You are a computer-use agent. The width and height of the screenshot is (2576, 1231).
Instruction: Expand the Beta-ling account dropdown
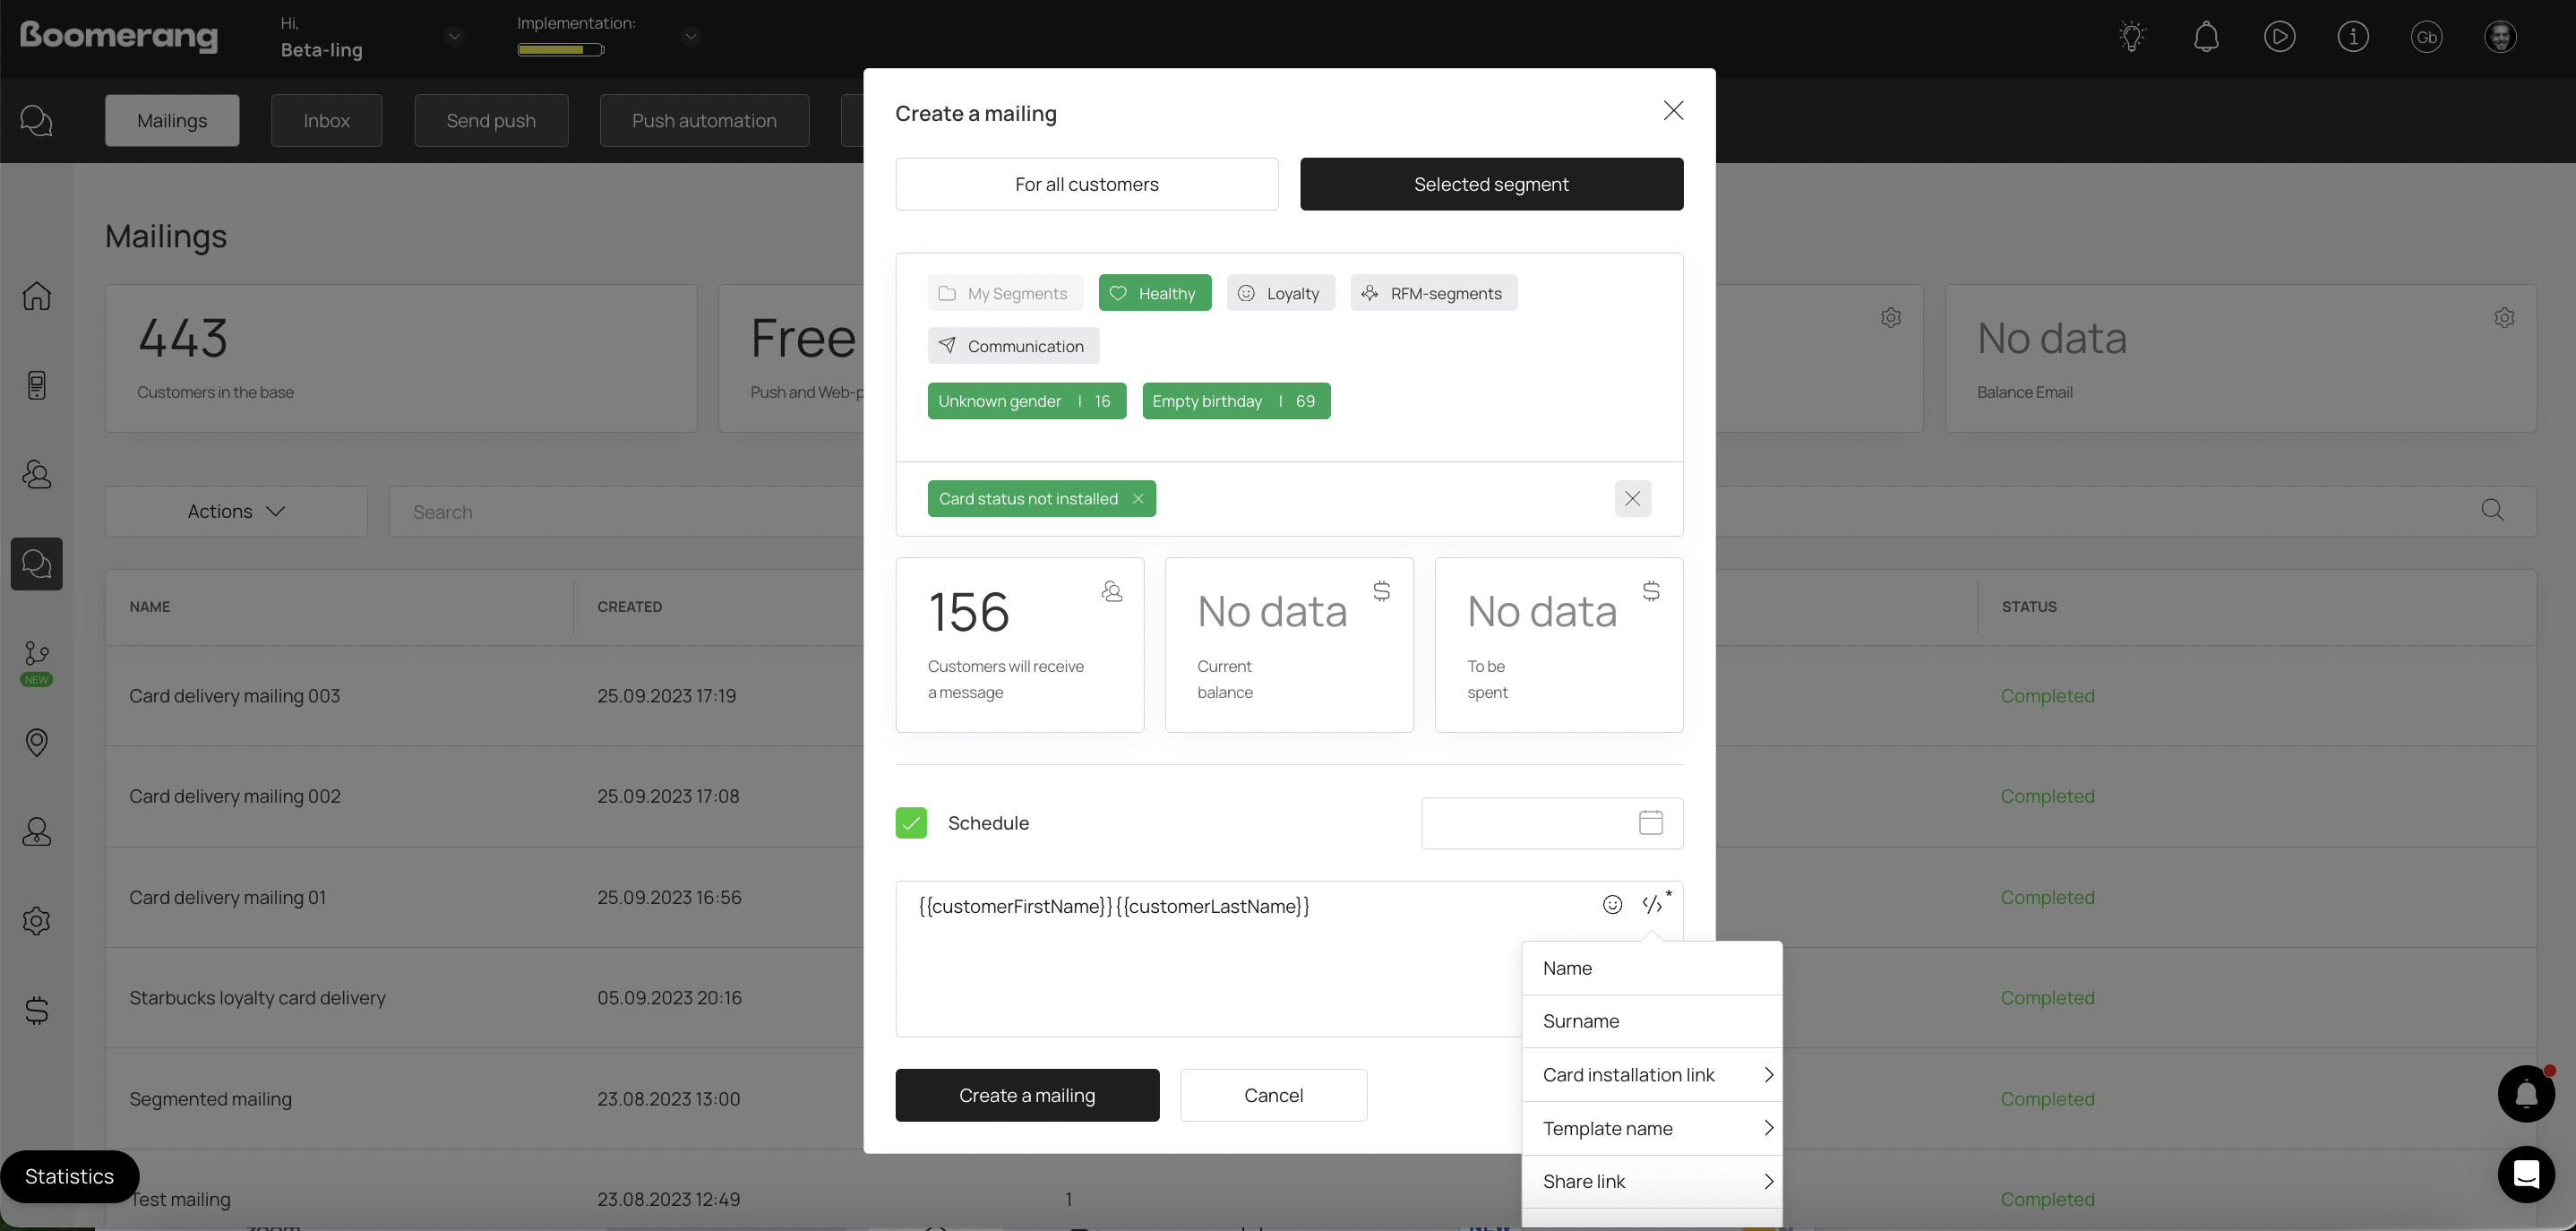(454, 37)
